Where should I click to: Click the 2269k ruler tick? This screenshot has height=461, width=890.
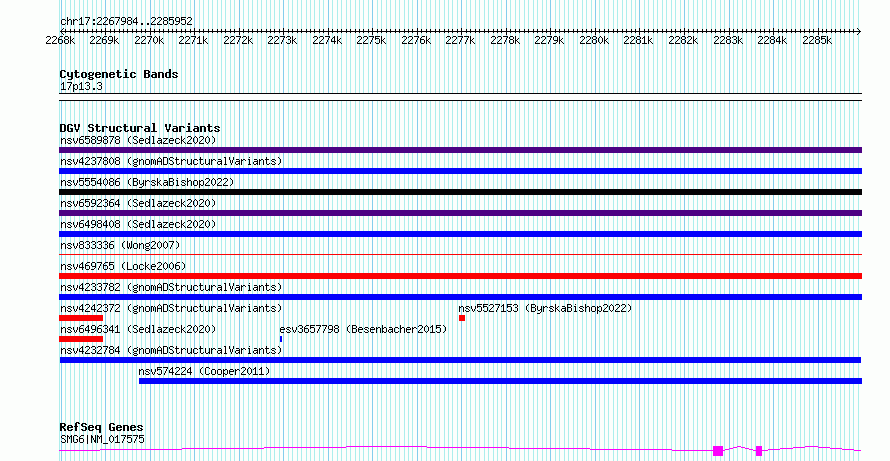click(x=104, y=41)
